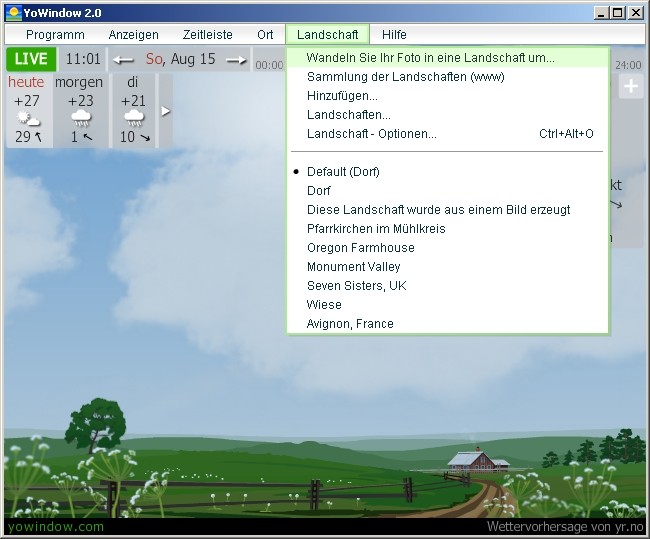Switch to Oregon Farmhouse landscape
Viewport: 650px width, 539px height.
360,248
